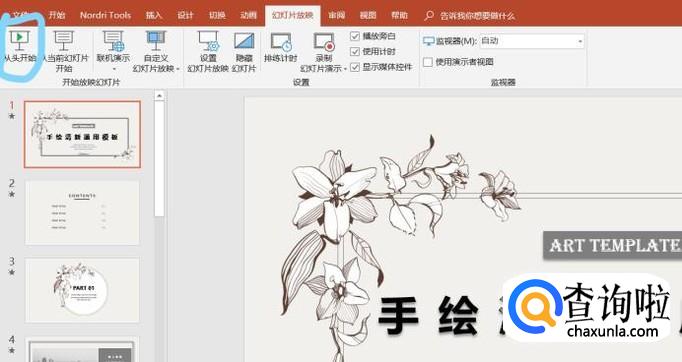Click the slide panel scrollbar thumb
The image size is (682, 362).
coord(159,159)
